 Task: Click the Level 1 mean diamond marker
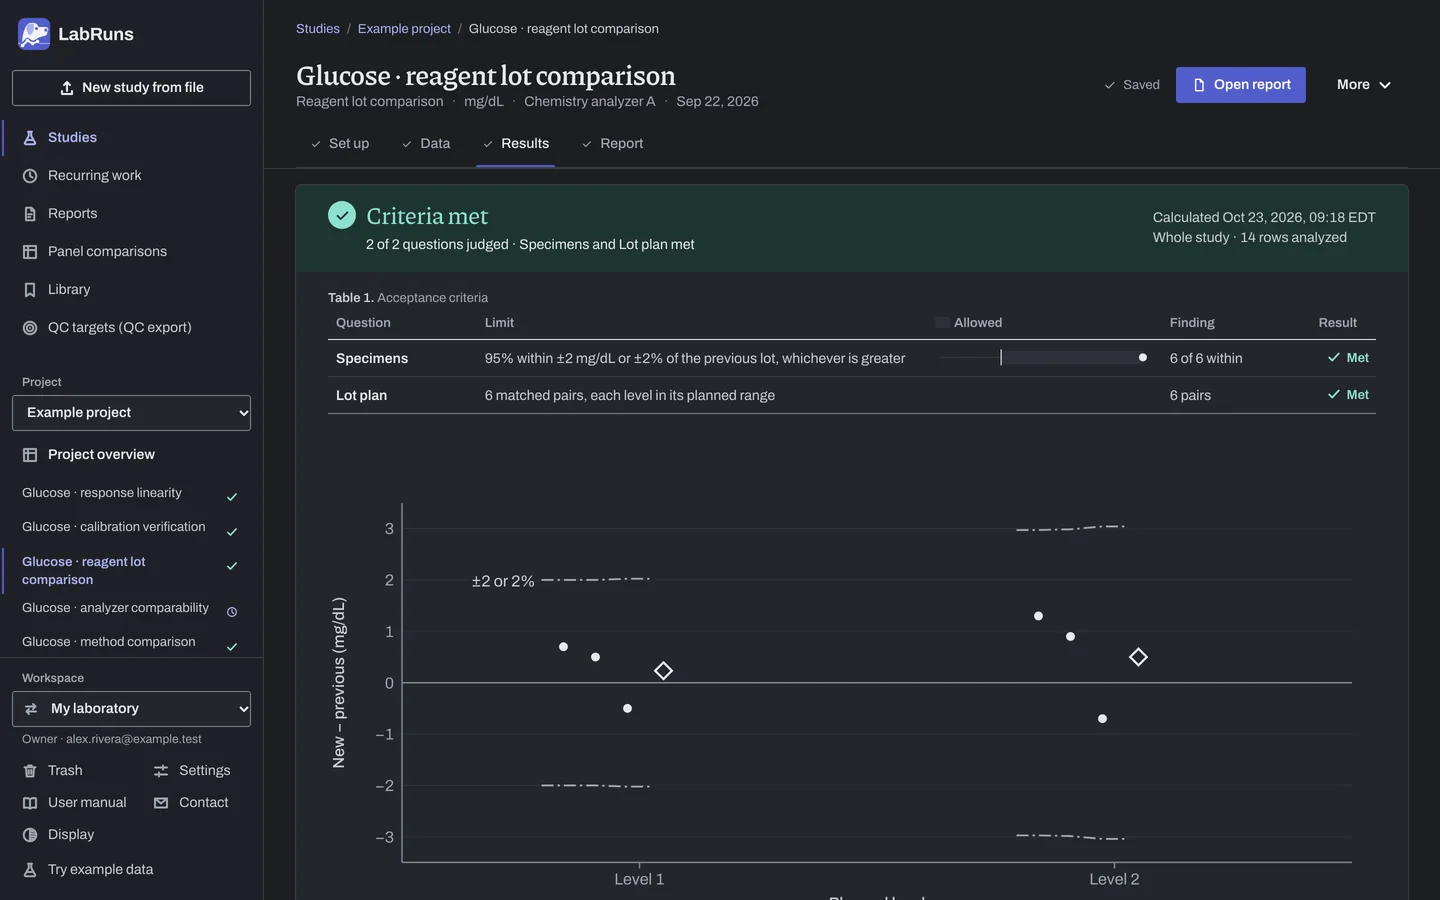tap(663, 671)
